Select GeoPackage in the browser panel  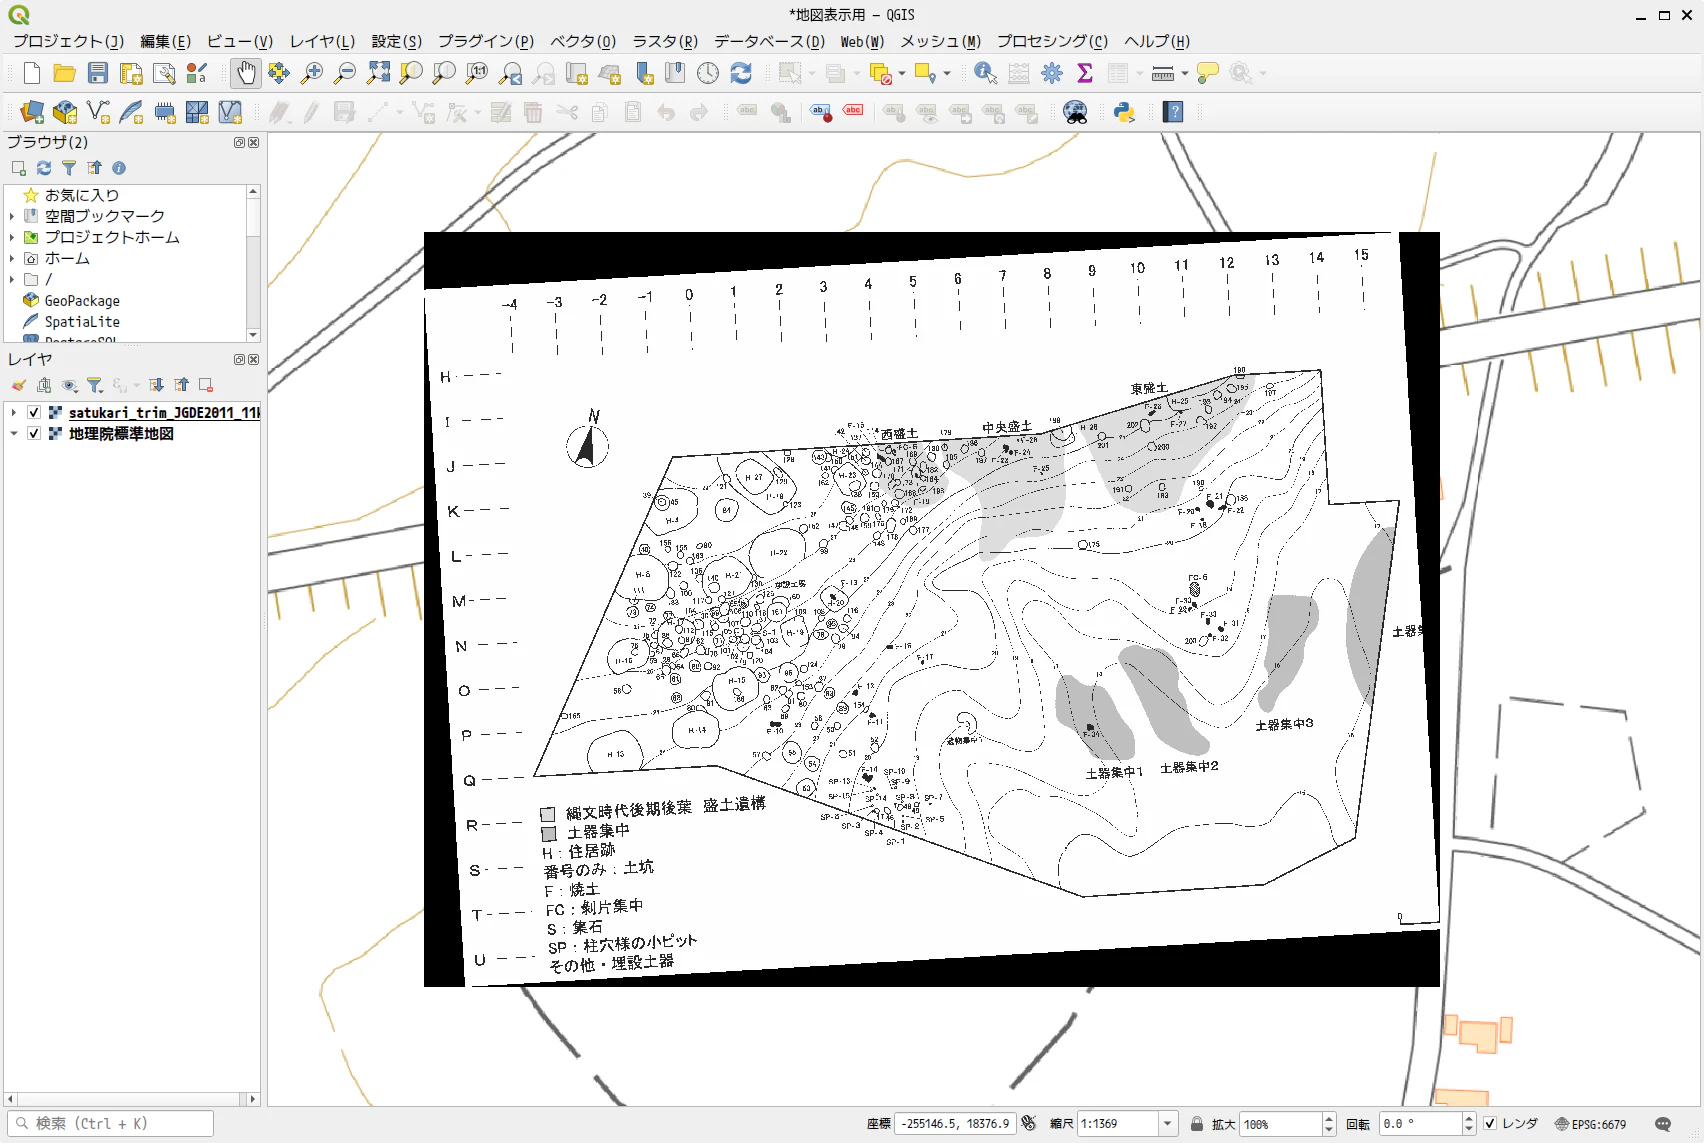(82, 300)
